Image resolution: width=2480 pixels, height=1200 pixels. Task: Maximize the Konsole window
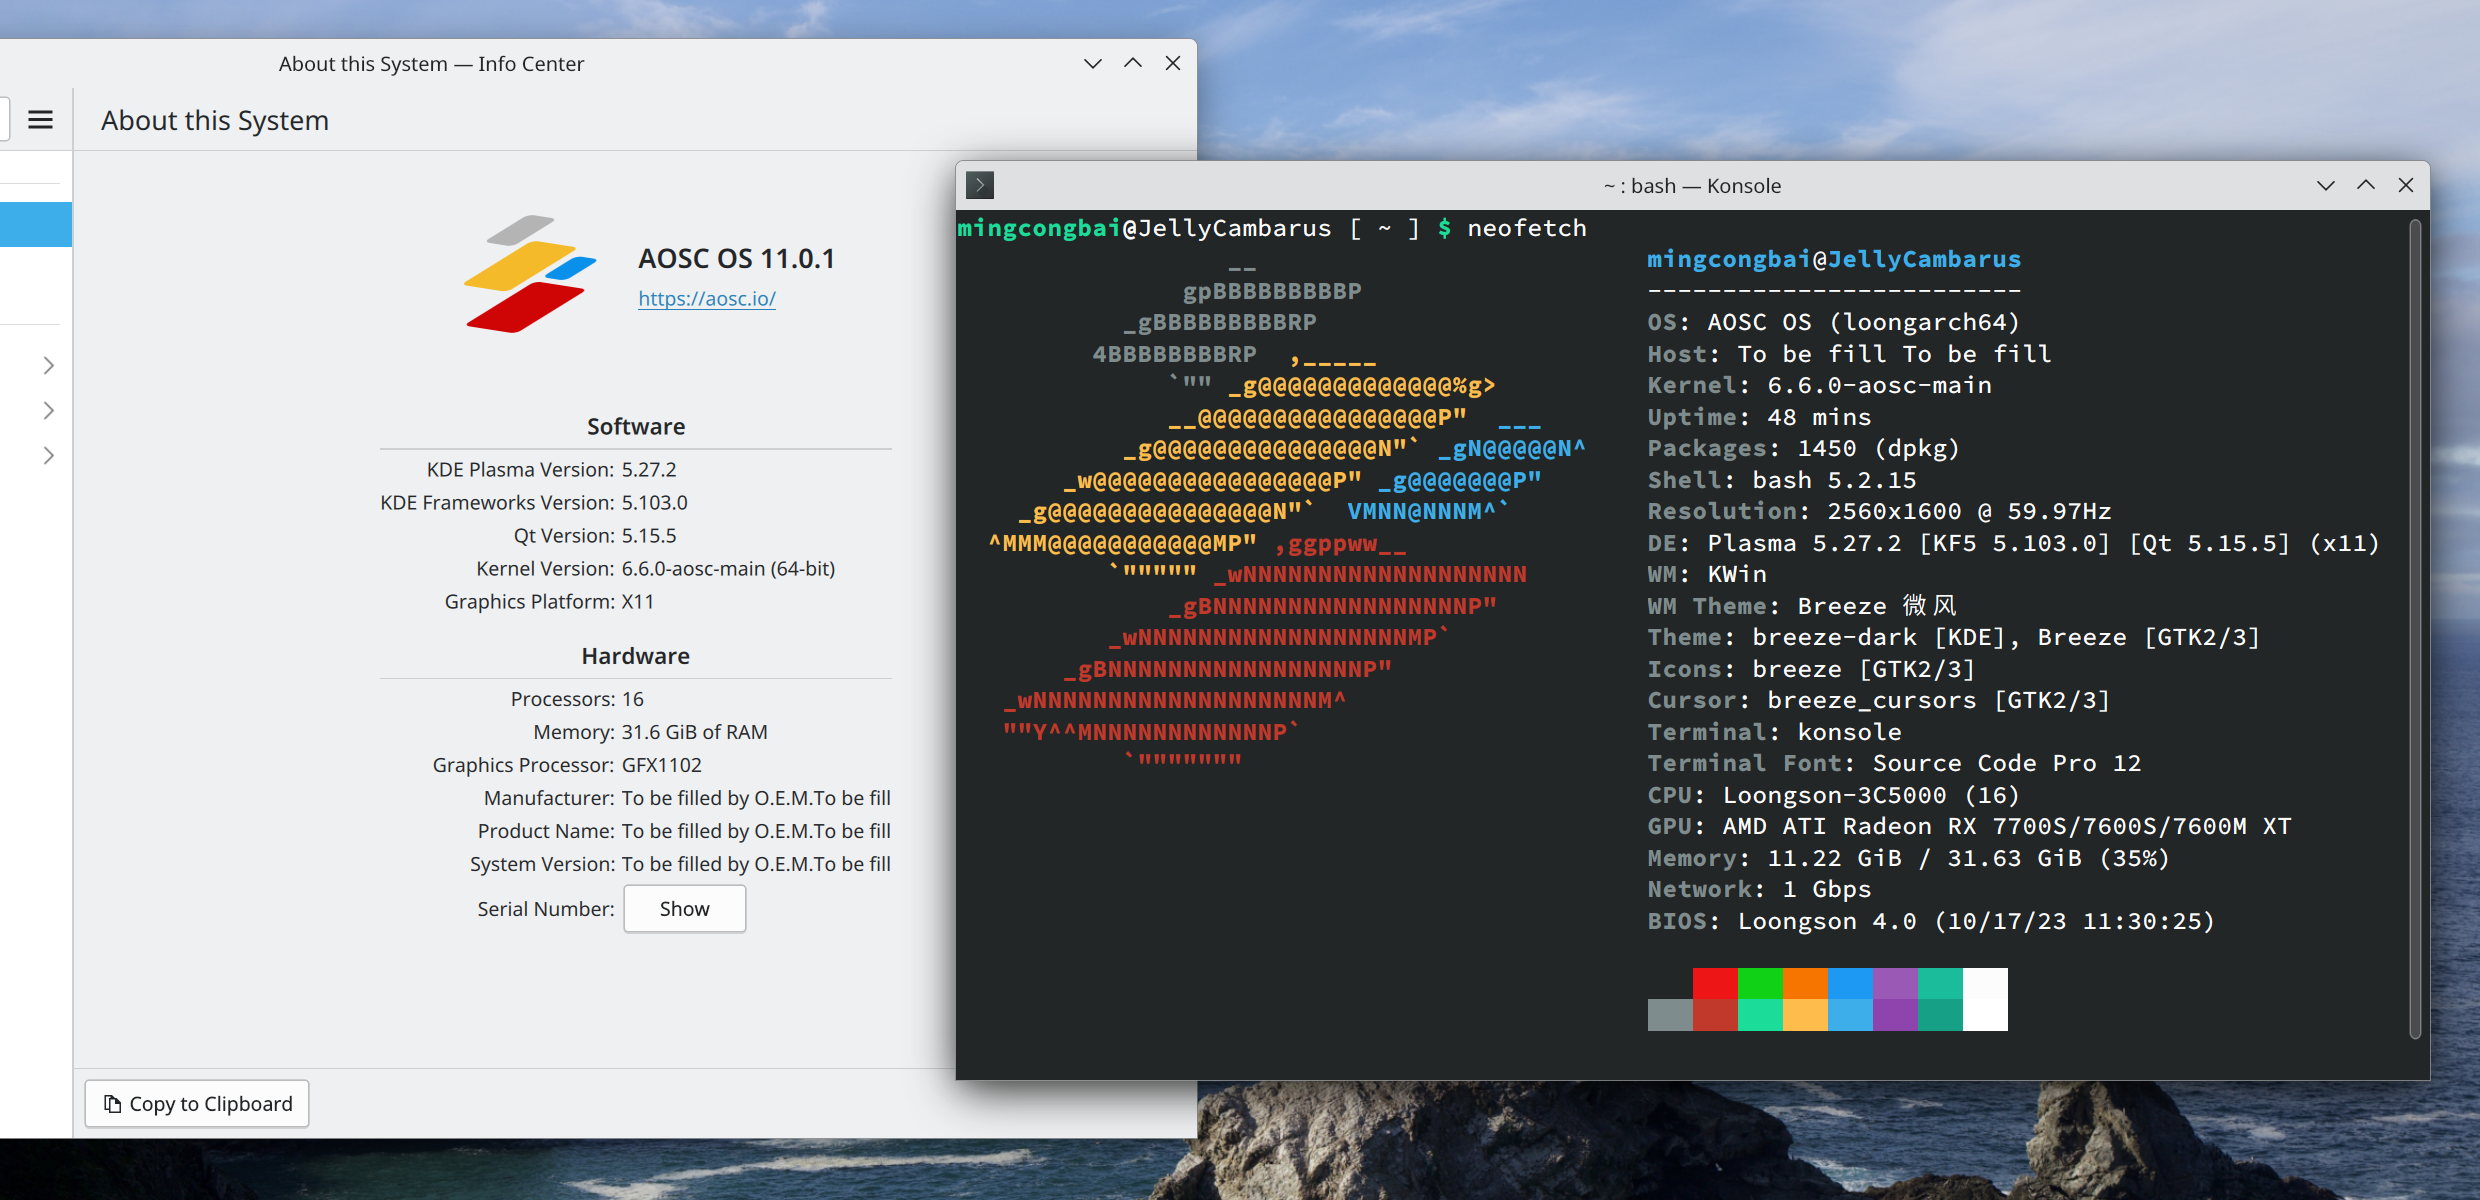(x=2365, y=185)
